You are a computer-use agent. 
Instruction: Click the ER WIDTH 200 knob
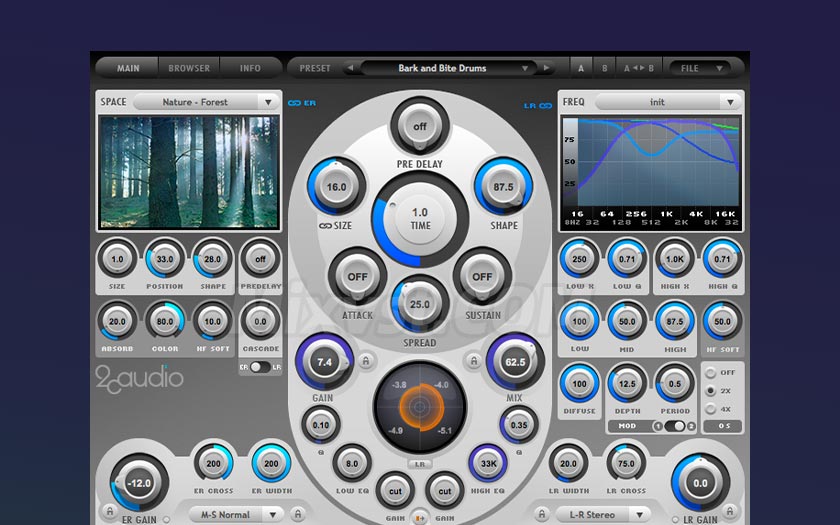coord(271,463)
